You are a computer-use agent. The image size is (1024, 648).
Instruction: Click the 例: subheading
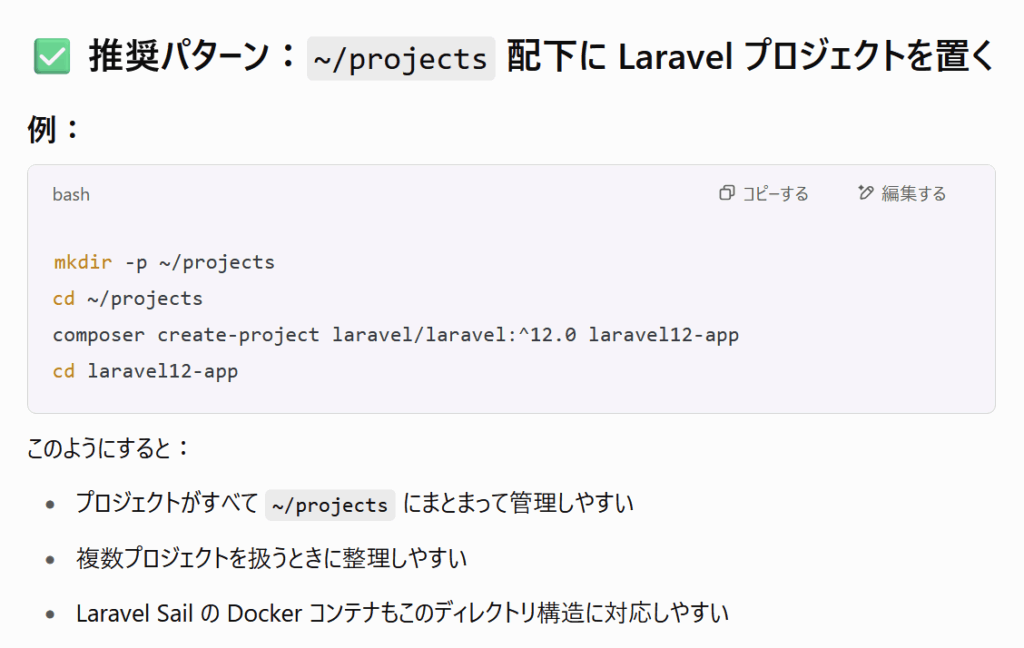point(53,129)
